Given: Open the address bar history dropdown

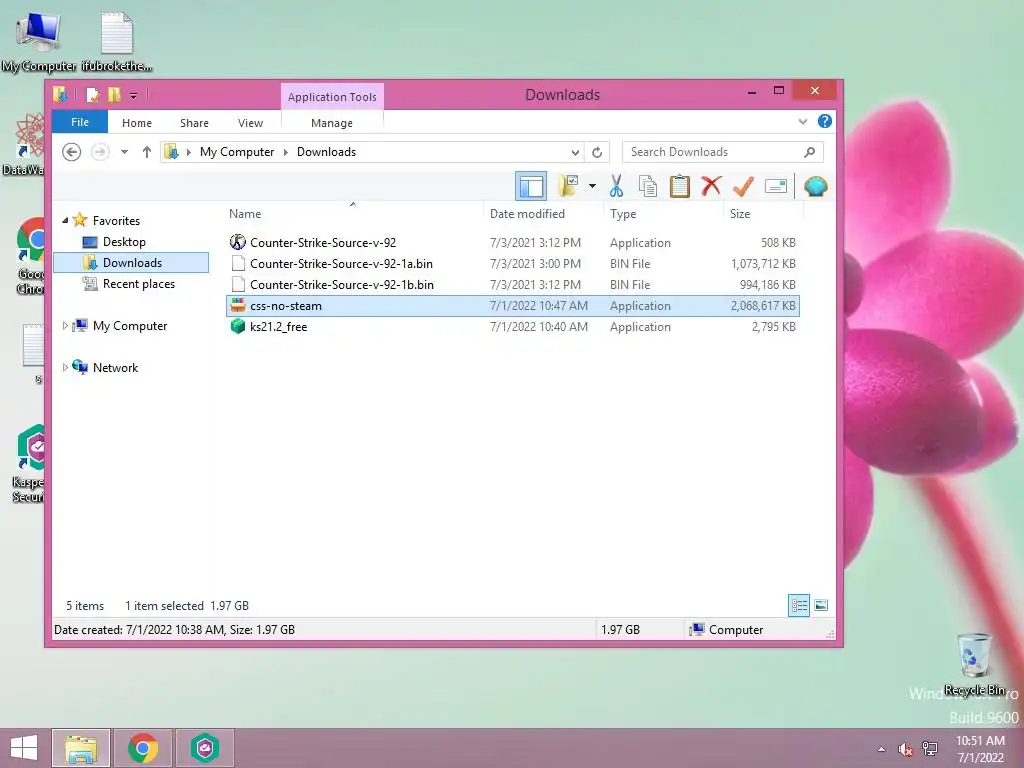Looking at the screenshot, I should point(575,152).
